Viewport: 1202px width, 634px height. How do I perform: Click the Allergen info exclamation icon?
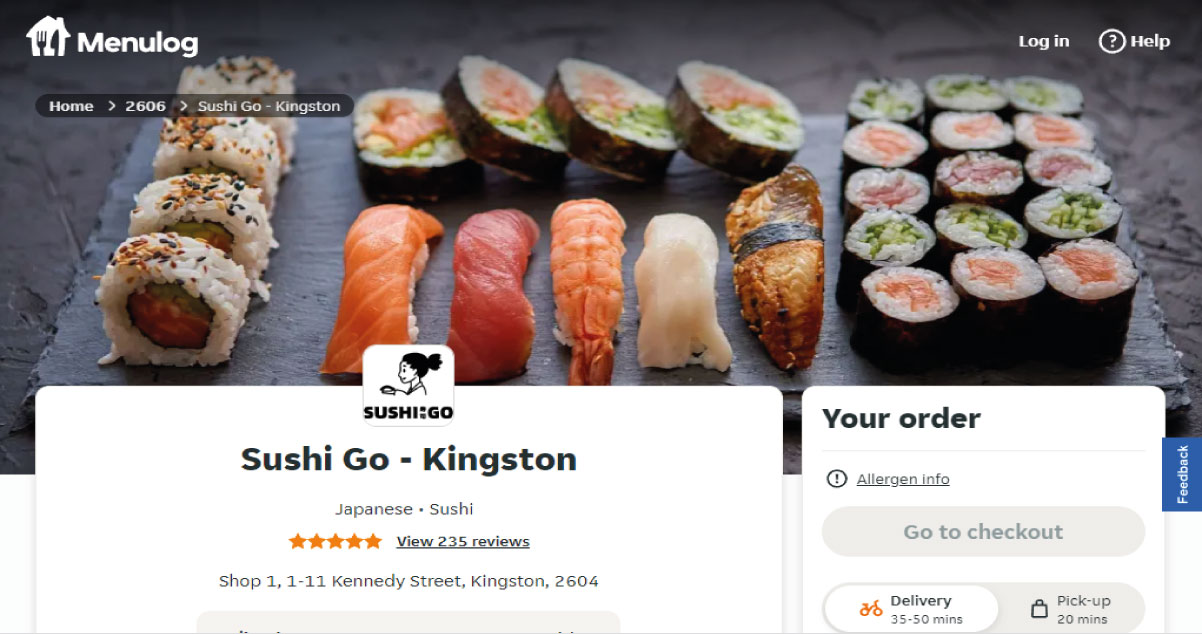837,479
